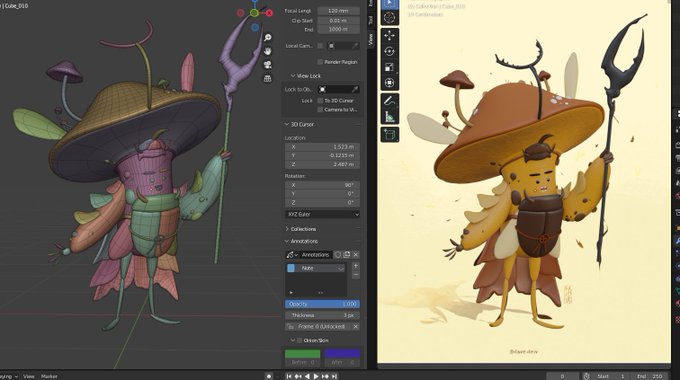Unlink the Annotations data block
Image resolution: width=680 pixels, height=380 pixels.
point(356,255)
